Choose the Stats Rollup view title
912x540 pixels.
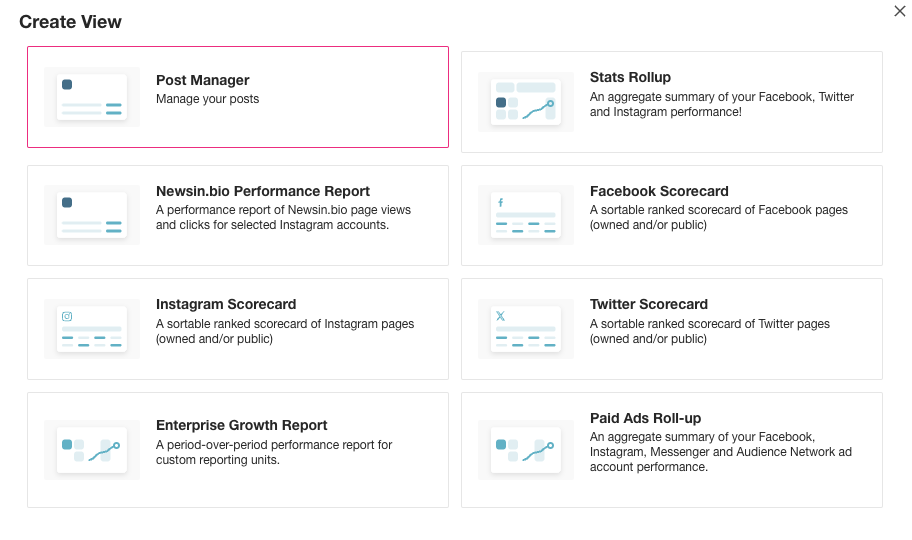point(630,77)
